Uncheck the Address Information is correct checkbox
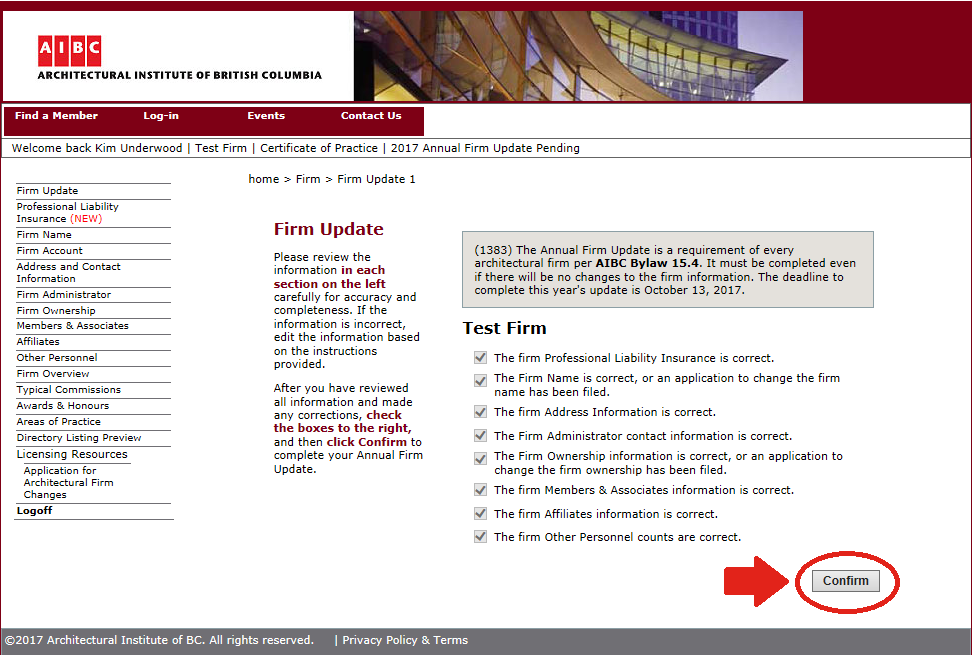Screen dimensions: 972x655 point(481,412)
